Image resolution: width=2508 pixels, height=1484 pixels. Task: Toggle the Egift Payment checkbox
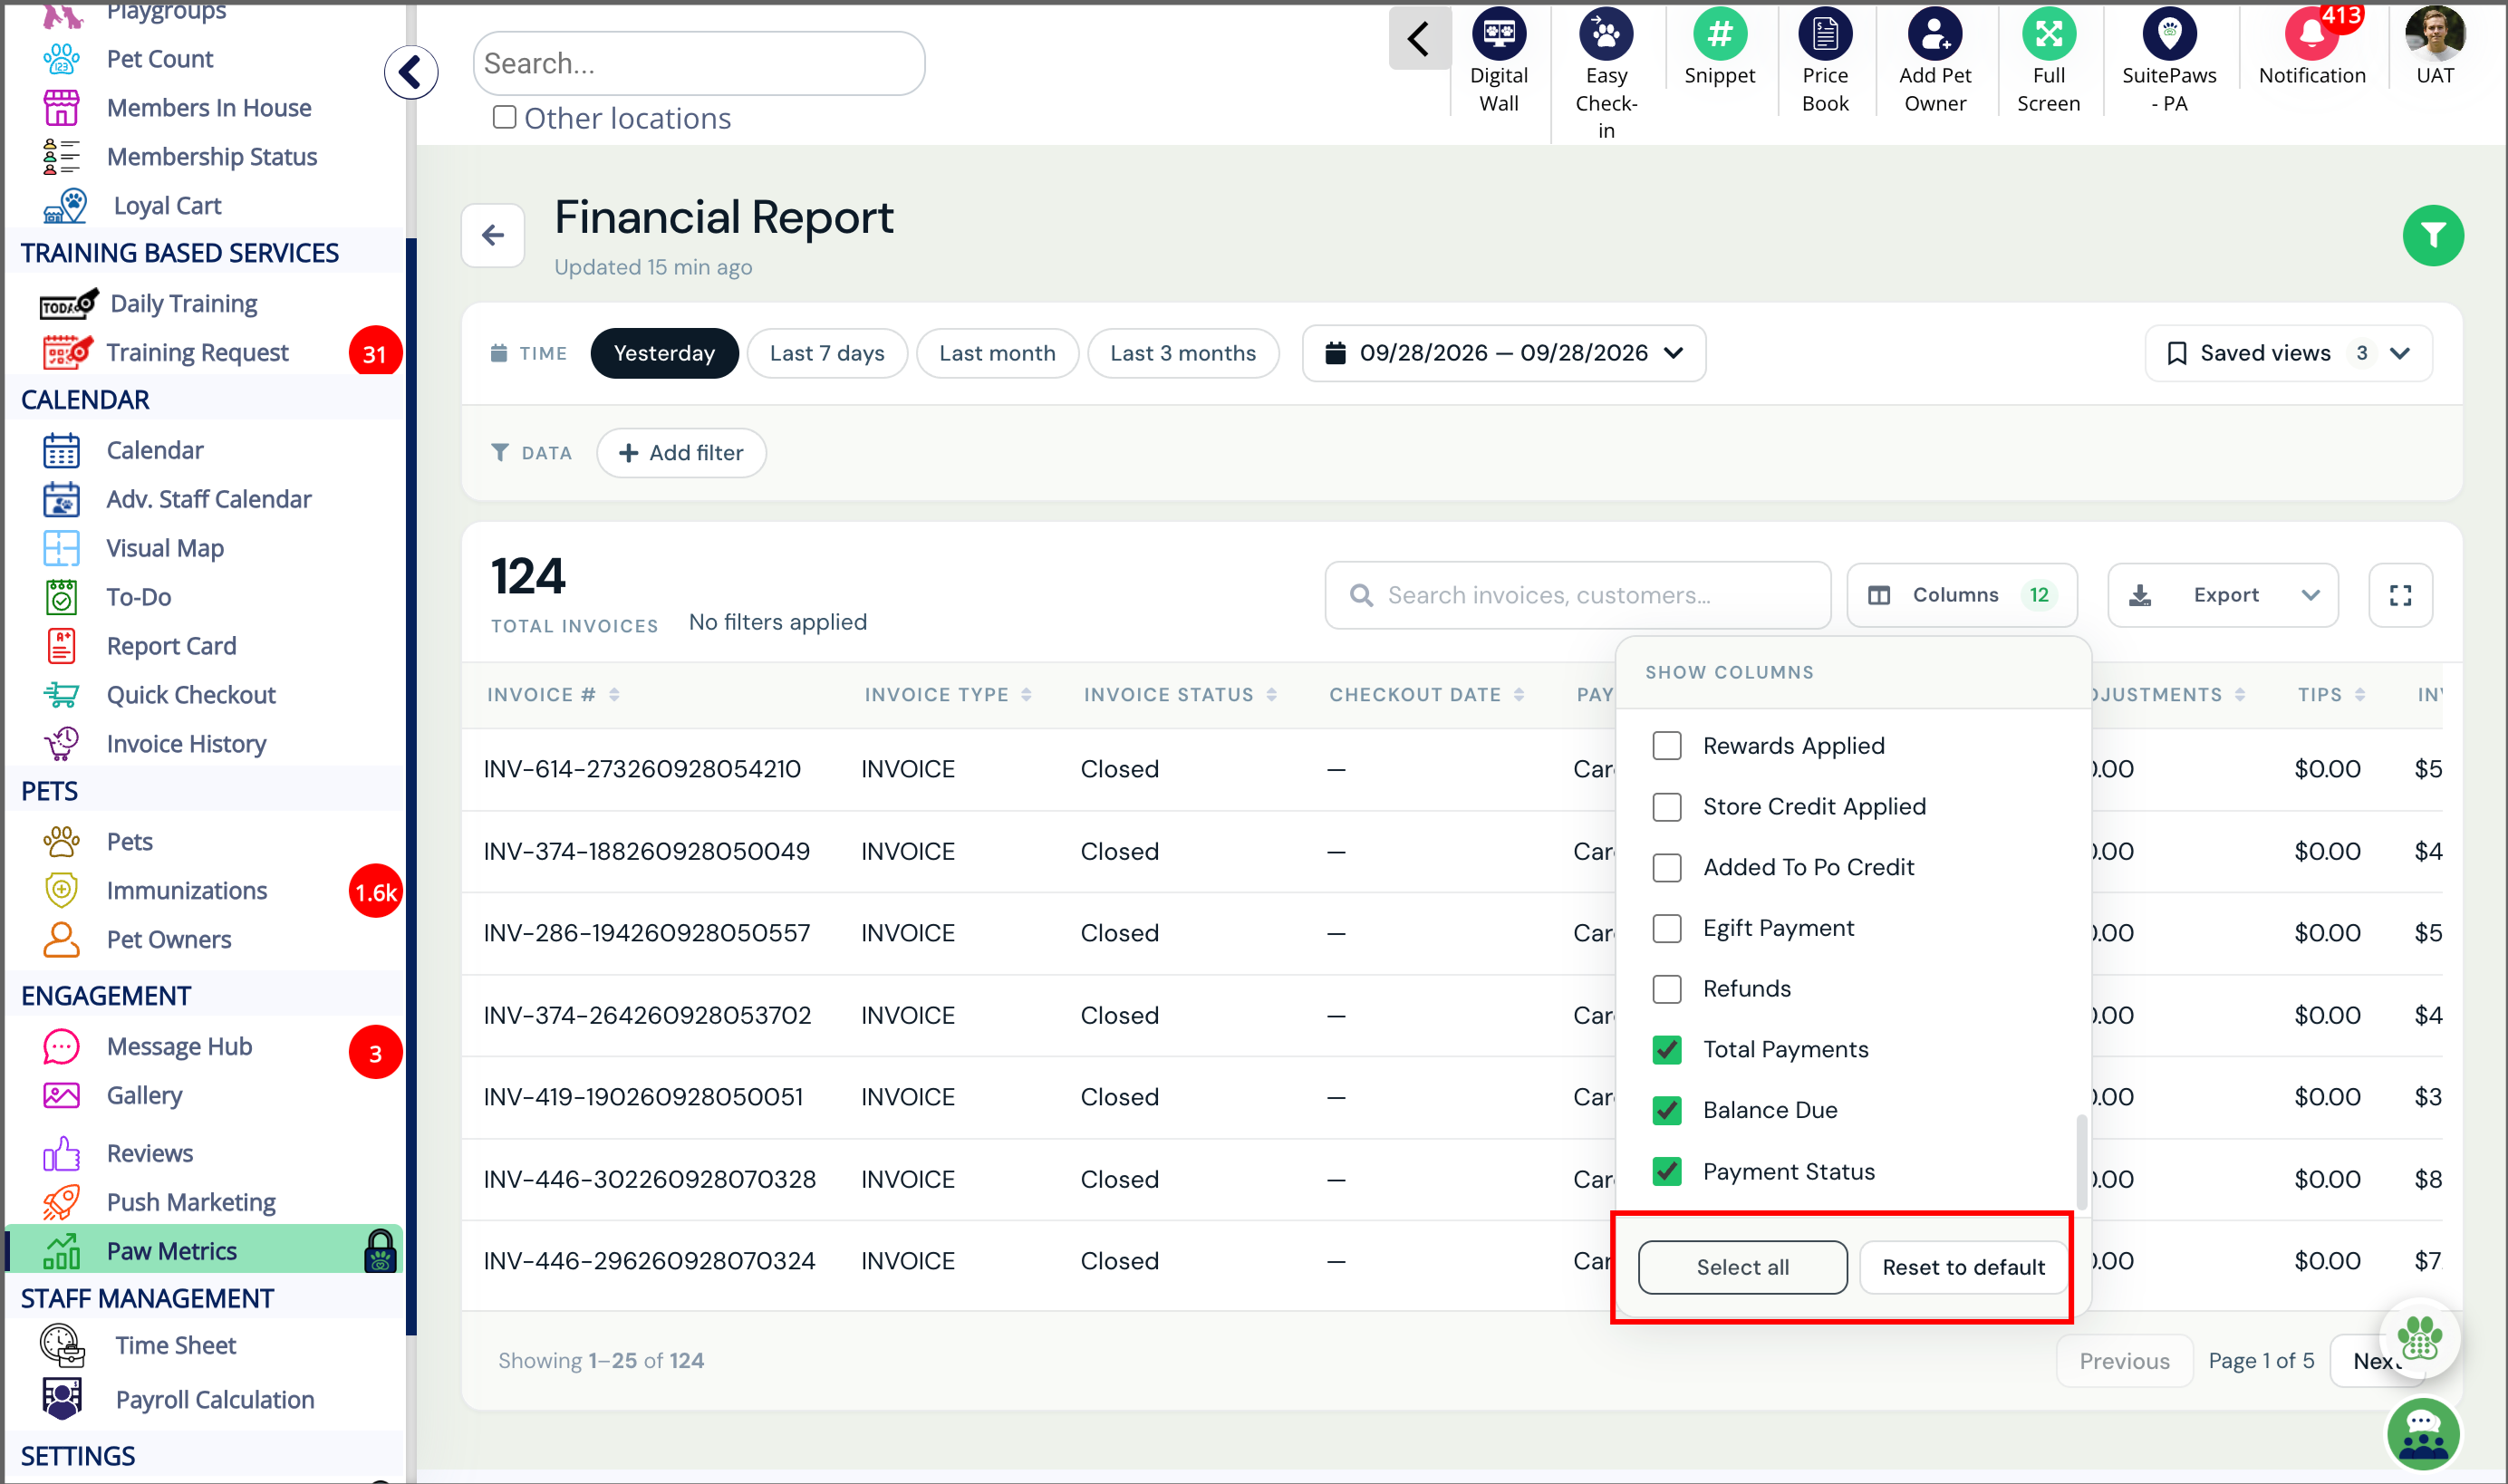[1666, 928]
